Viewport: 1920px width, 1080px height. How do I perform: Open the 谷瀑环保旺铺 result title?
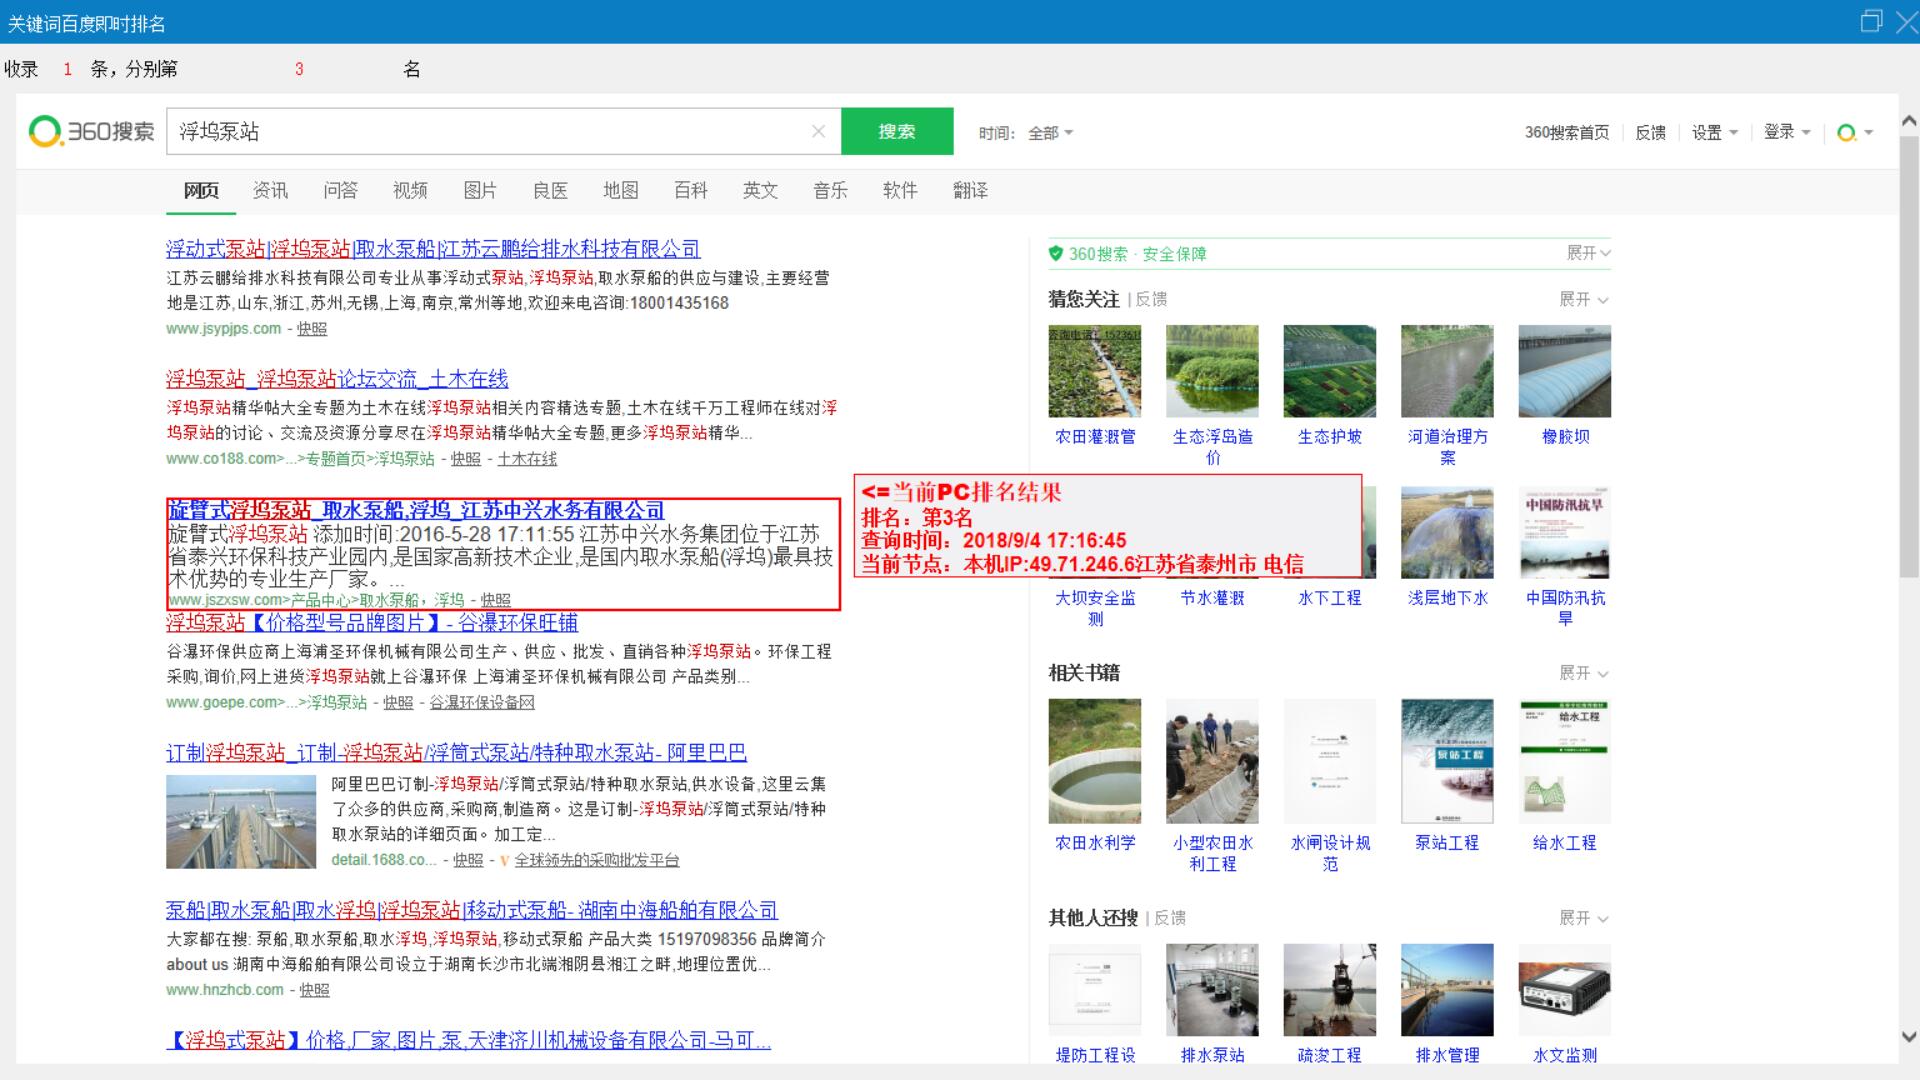372,622
